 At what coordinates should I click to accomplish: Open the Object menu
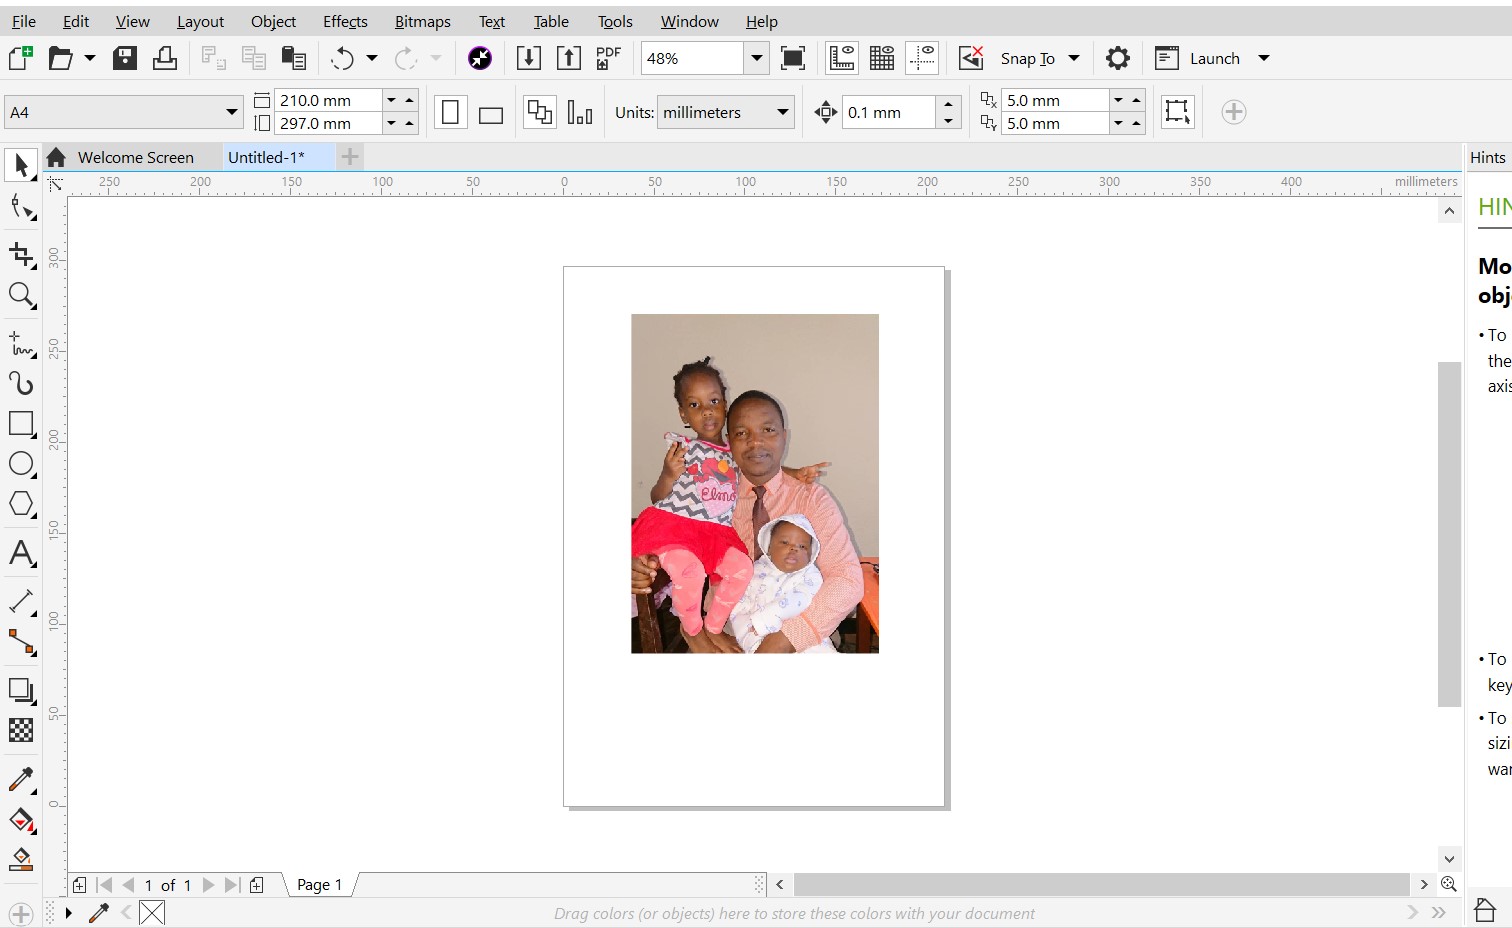pos(273,21)
